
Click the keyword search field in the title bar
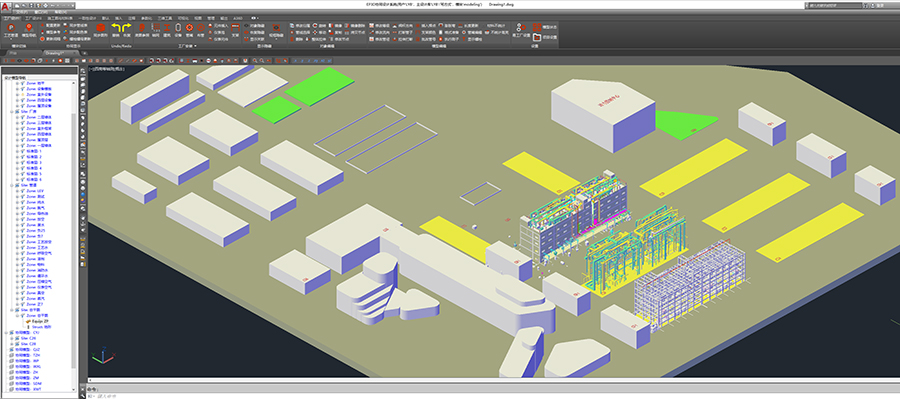pos(835,6)
